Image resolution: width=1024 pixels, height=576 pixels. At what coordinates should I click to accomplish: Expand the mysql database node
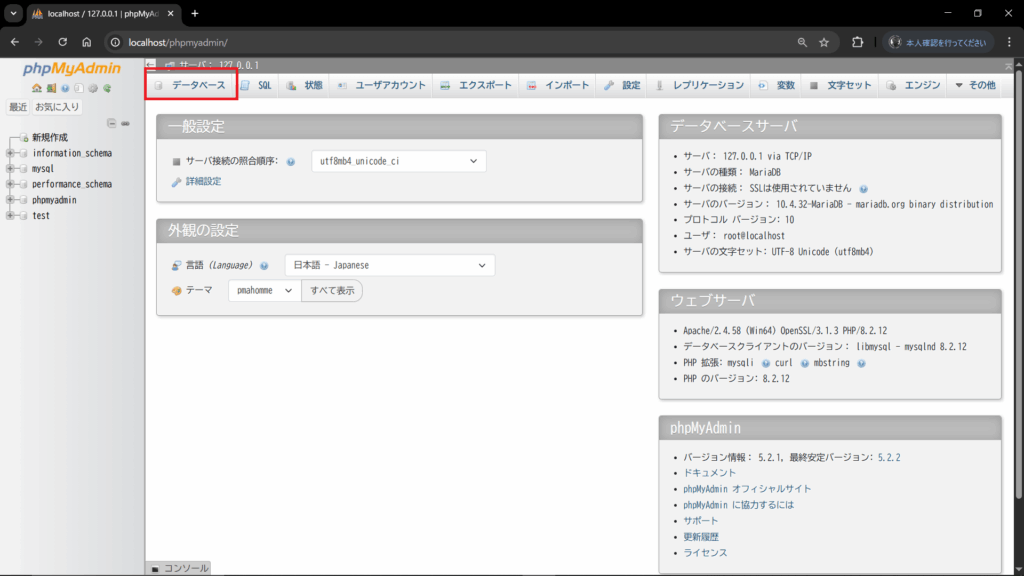point(10,168)
